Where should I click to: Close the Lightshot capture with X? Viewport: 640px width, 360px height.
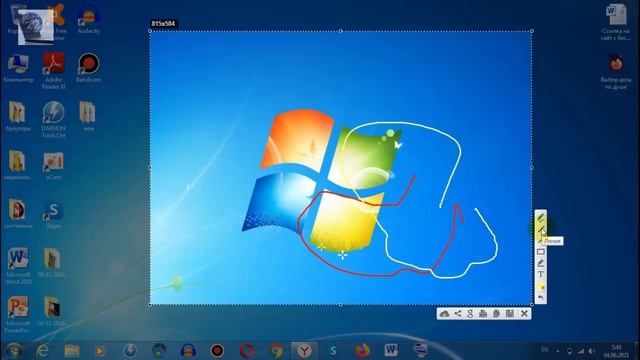[524, 313]
